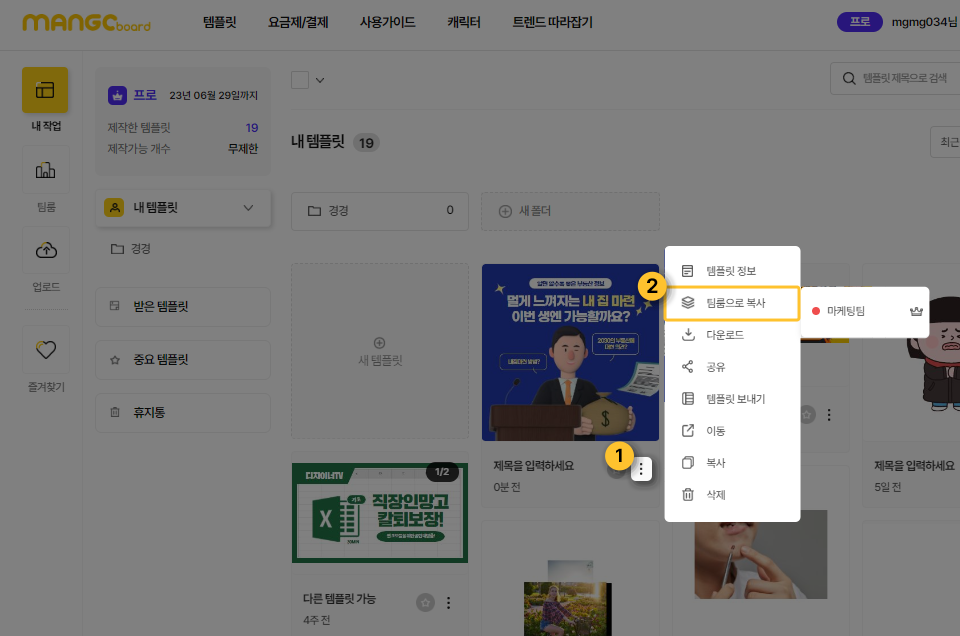This screenshot has height=636, width=960.
Task: Click the template title search field
Action: click(x=900, y=78)
